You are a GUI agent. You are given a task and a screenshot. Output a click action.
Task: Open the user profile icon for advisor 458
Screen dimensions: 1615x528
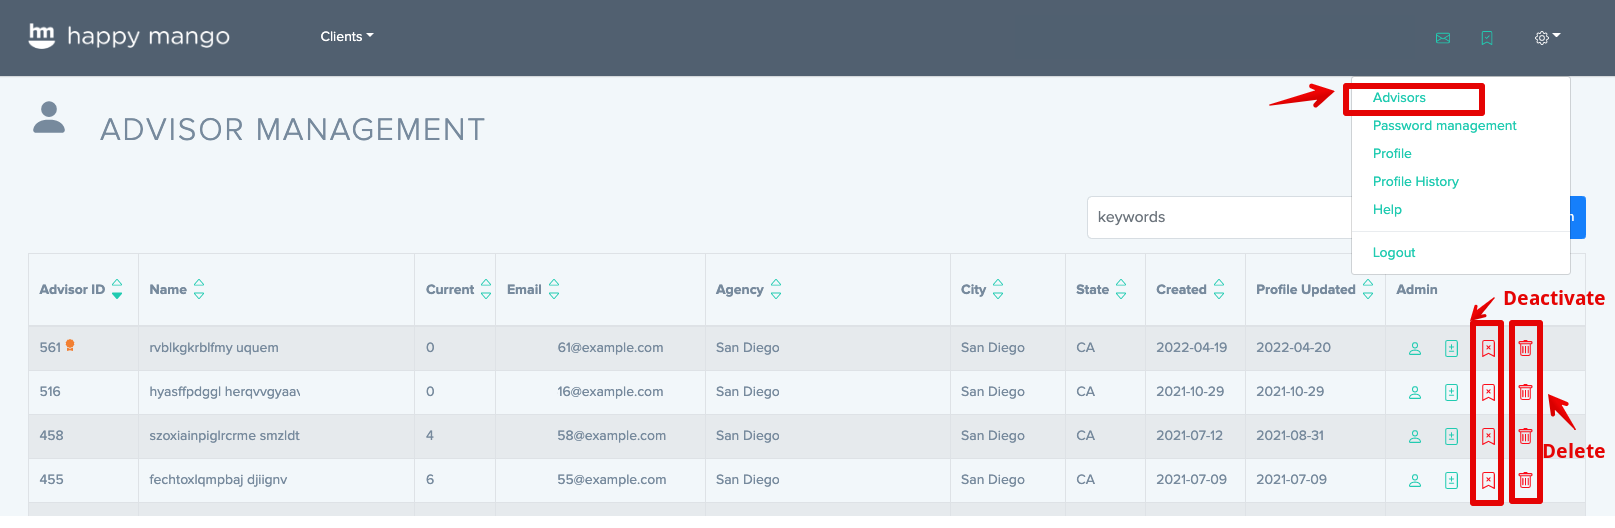1415,436
